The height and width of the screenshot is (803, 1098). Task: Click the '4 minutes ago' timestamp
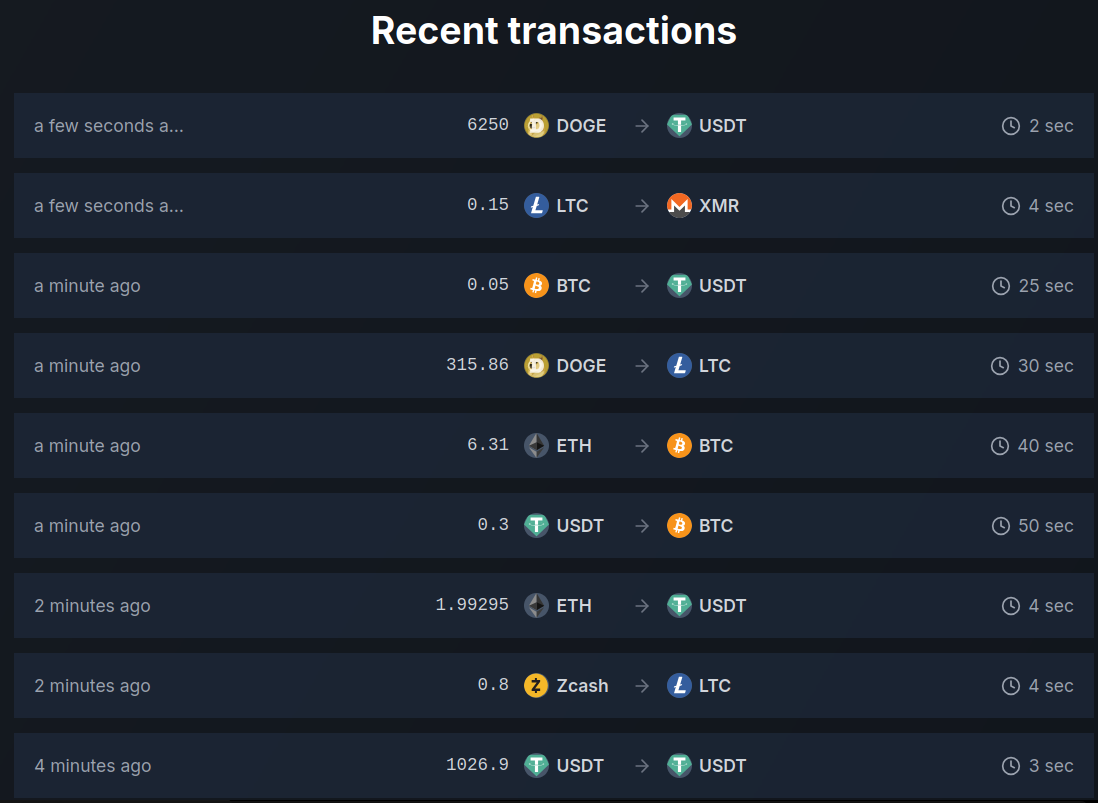93,766
